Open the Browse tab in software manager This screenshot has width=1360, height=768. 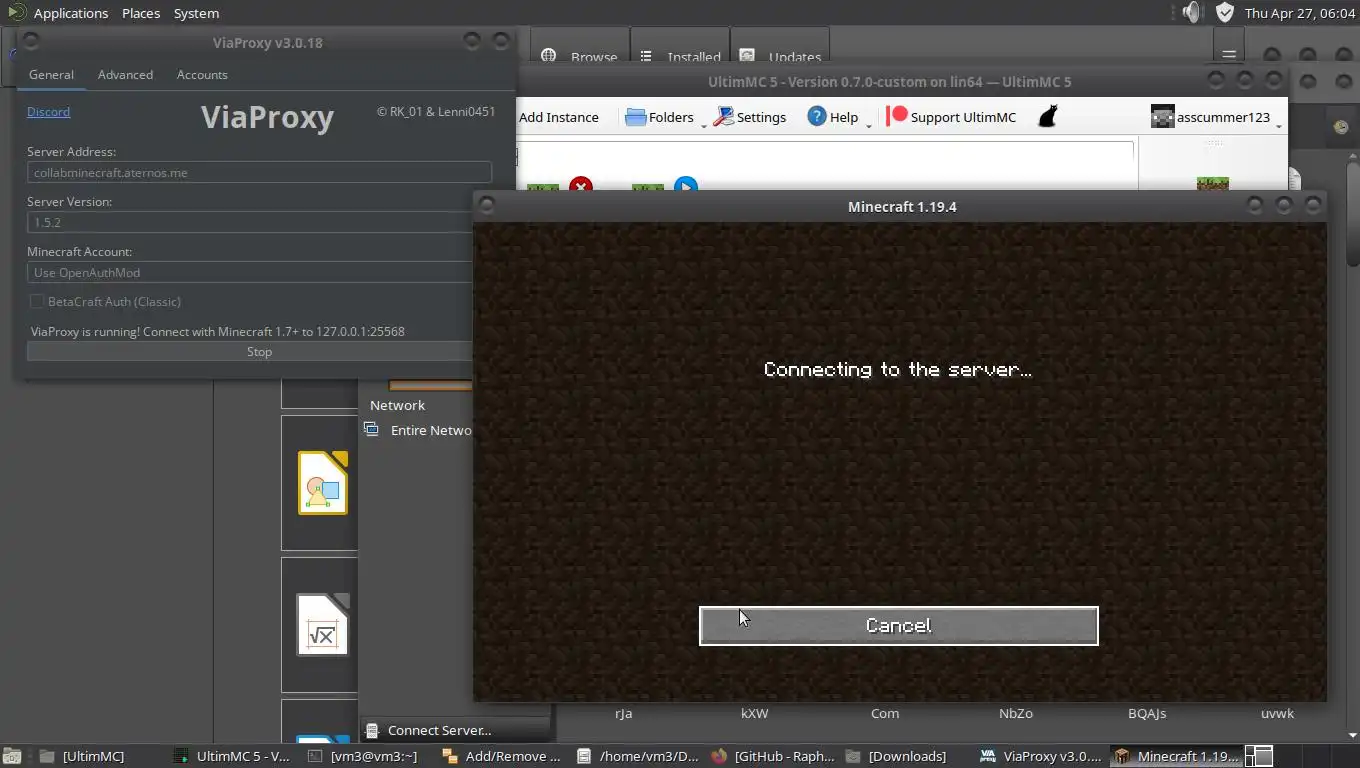click(x=580, y=57)
